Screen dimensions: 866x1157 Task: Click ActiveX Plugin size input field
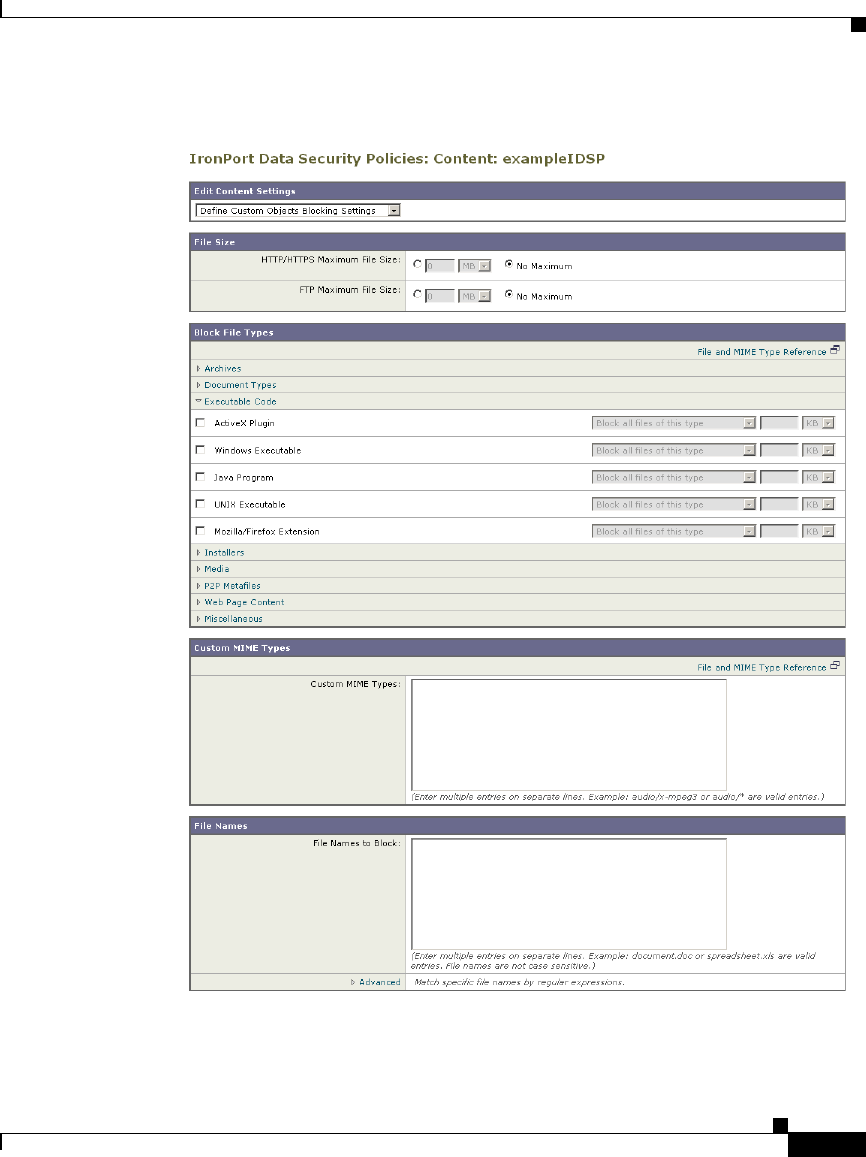coord(779,423)
